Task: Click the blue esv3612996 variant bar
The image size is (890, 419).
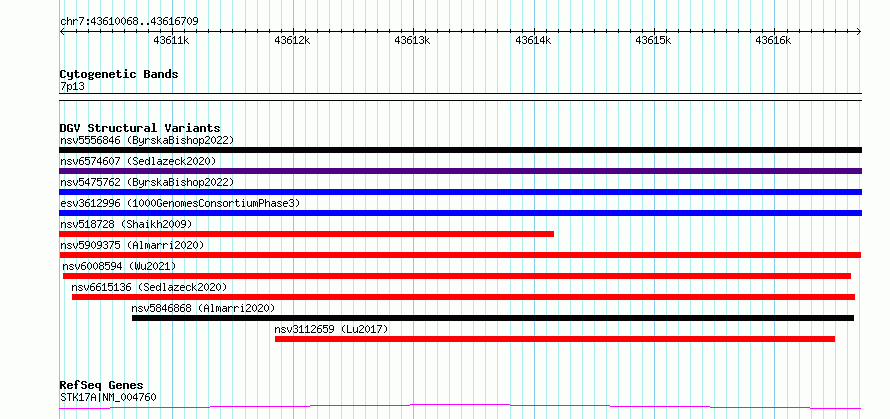Action: coord(460,213)
